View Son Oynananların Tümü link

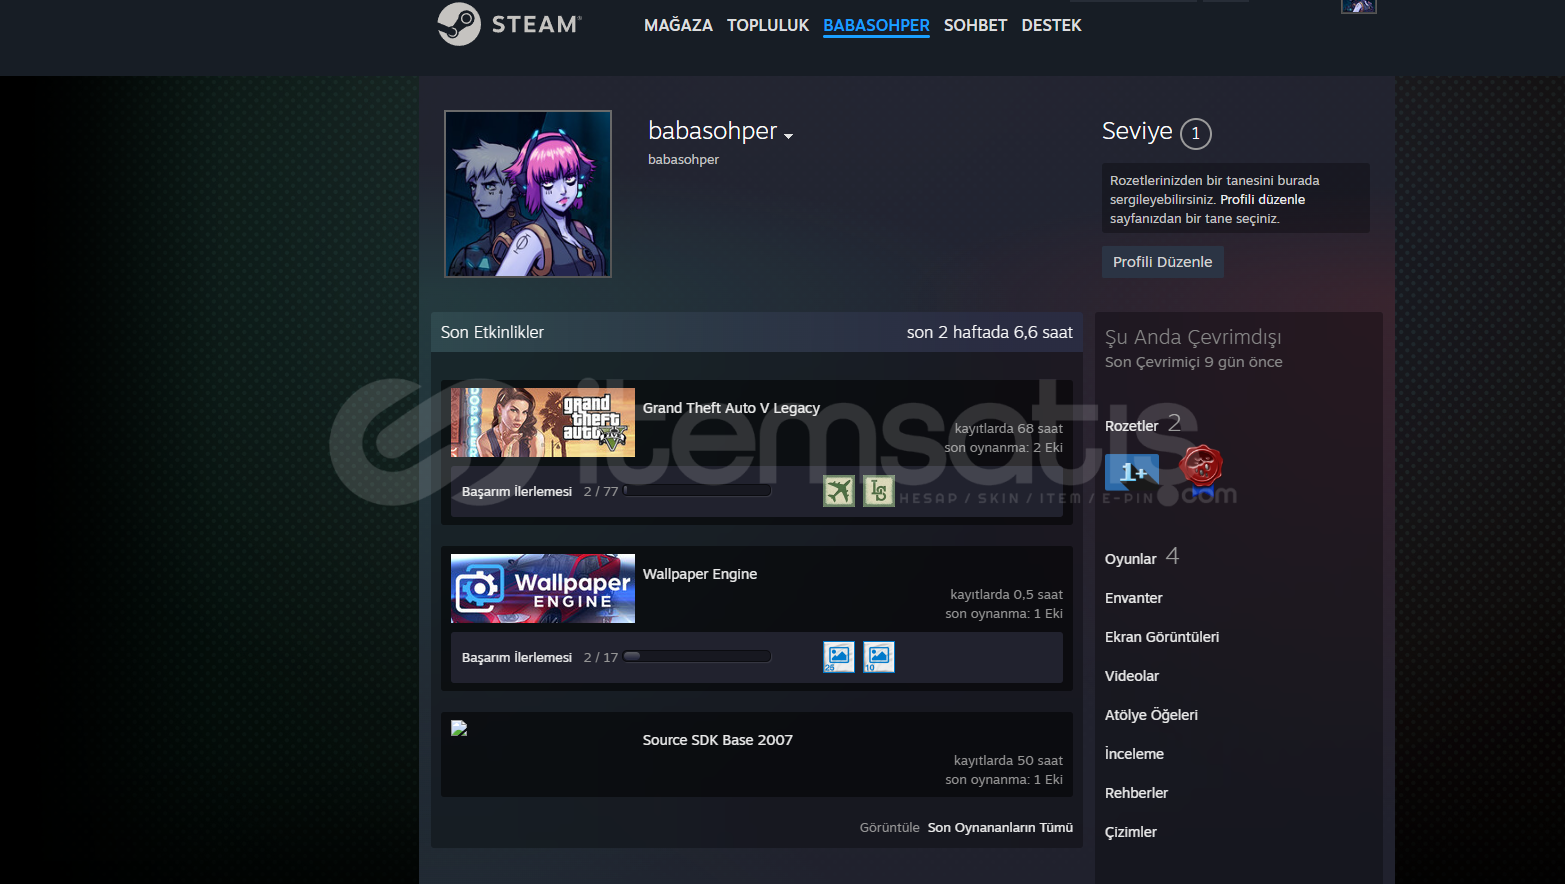(1000, 827)
